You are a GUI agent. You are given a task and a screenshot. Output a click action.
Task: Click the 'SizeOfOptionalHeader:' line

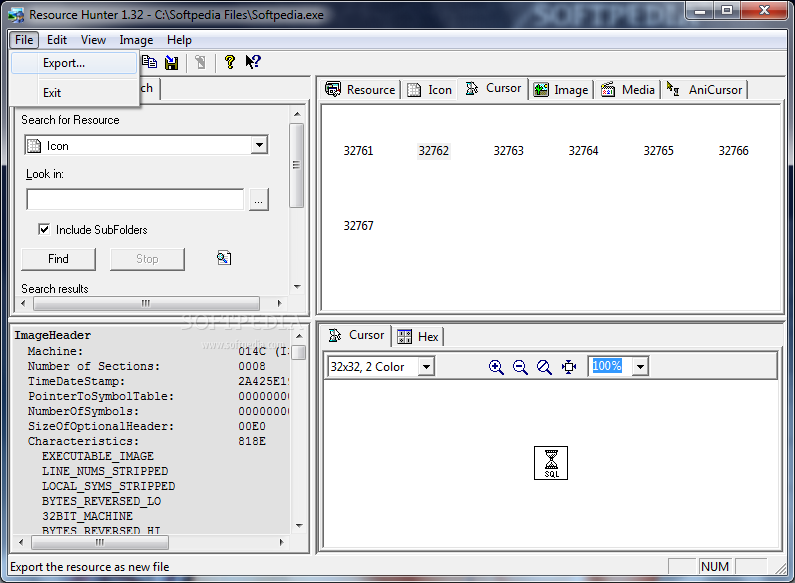pyautogui.click(x=100, y=426)
